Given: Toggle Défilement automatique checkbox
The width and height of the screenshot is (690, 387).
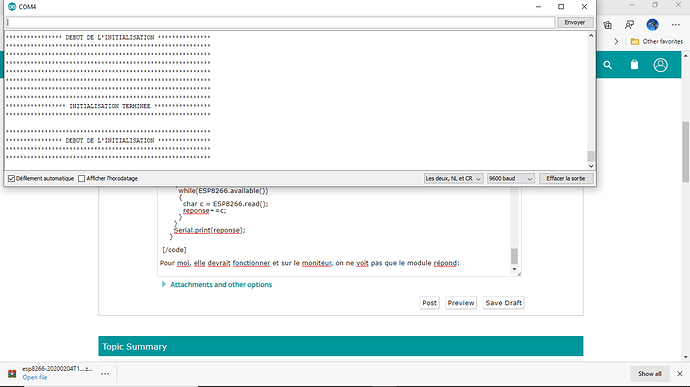Looking at the screenshot, I should [11, 178].
